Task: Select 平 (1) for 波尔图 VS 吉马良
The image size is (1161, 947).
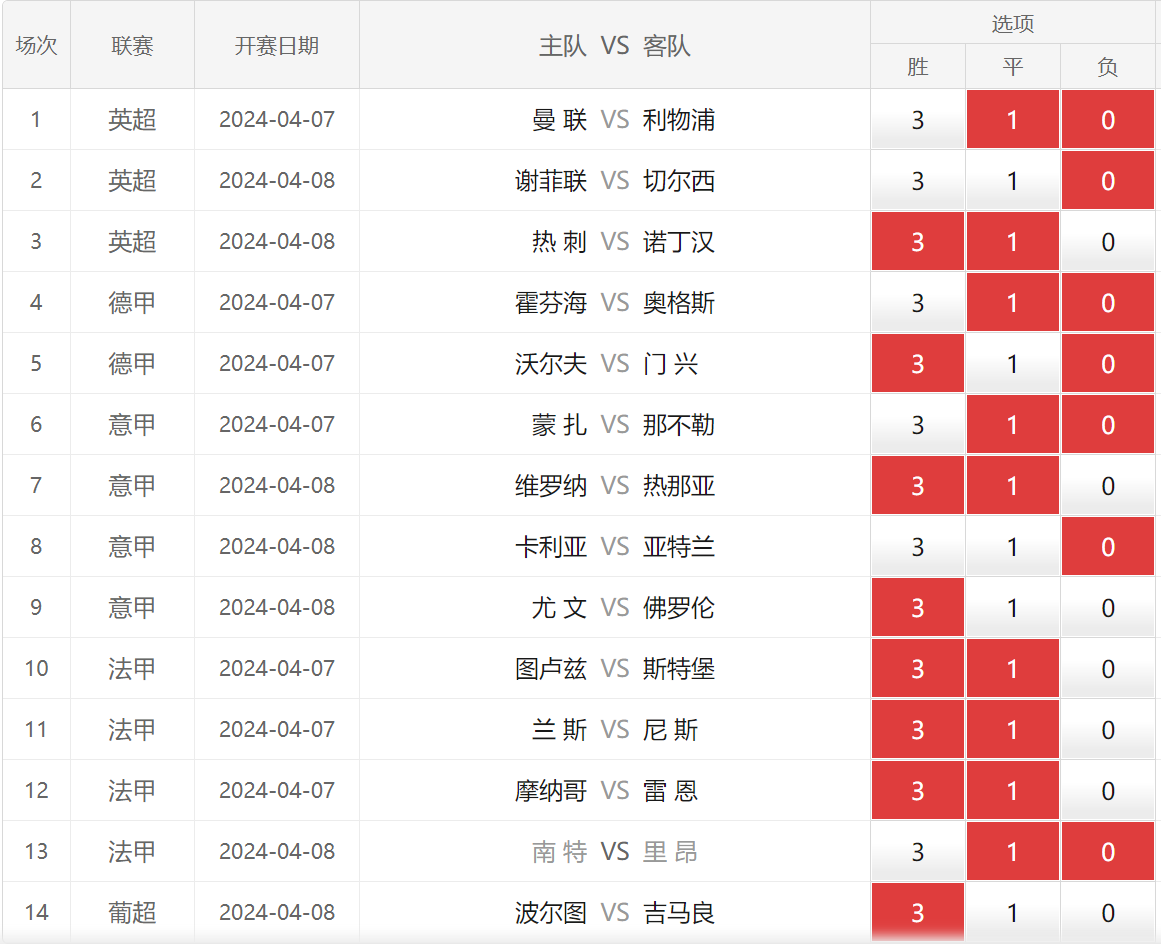Action: click(1013, 912)
